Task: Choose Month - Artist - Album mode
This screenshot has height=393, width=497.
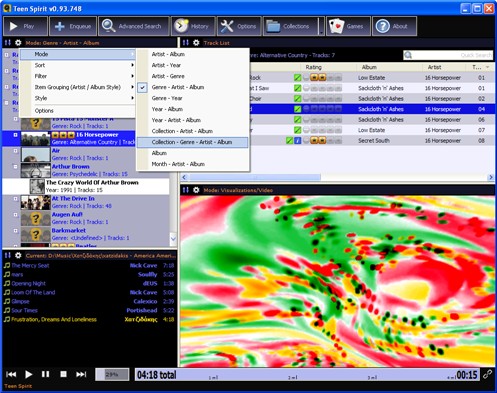Action: click(x=193, y=164)
